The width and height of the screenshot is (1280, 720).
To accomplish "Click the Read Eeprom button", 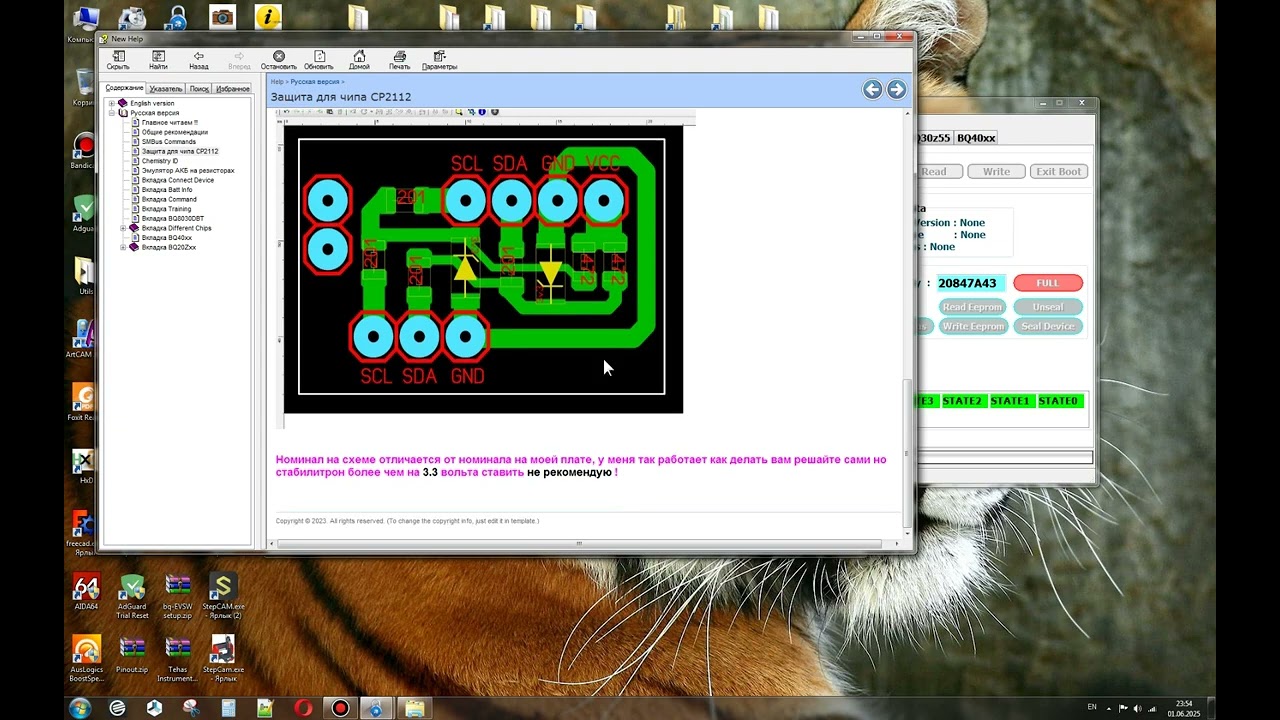I will (x=973, y=307).
